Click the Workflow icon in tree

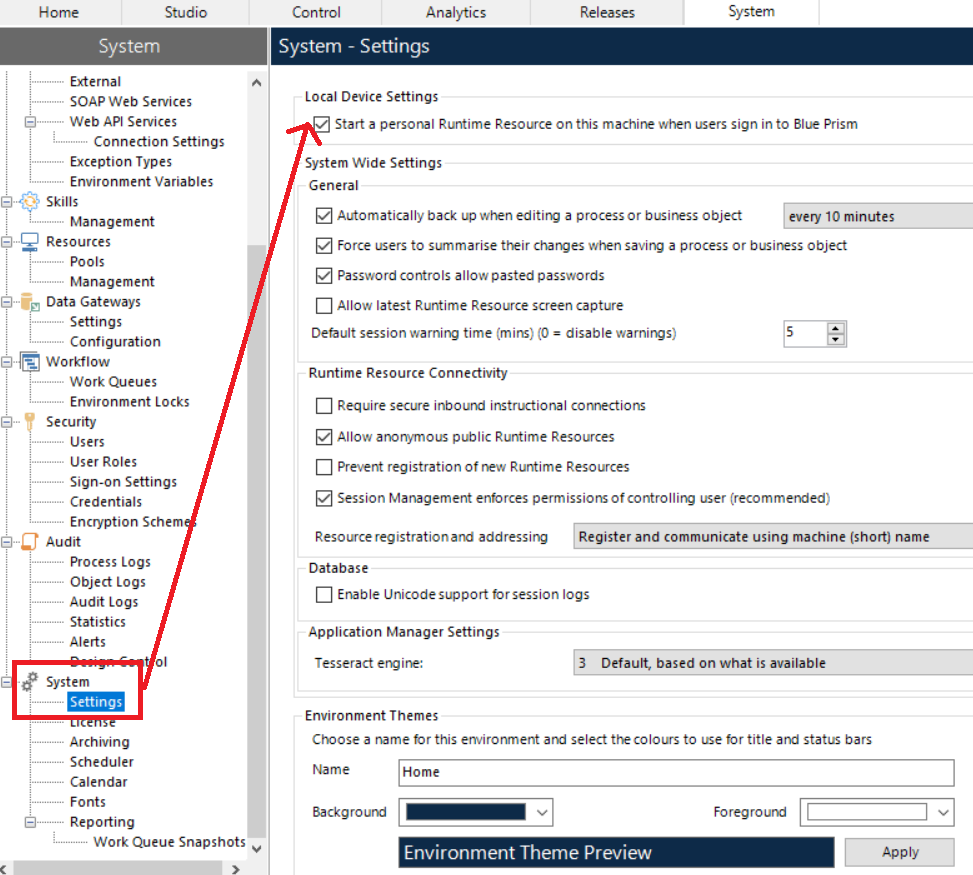tap(29, 362)
